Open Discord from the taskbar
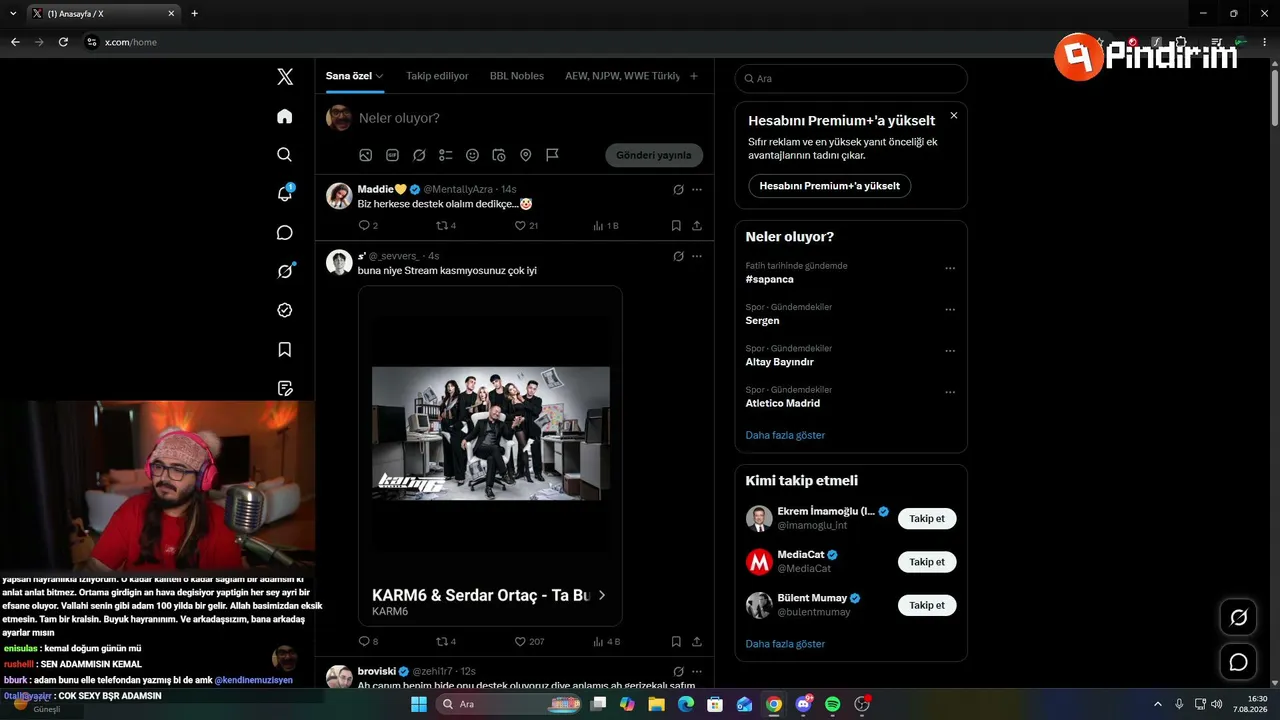This screenshot has height=720, width=1280. click(803, 704)
